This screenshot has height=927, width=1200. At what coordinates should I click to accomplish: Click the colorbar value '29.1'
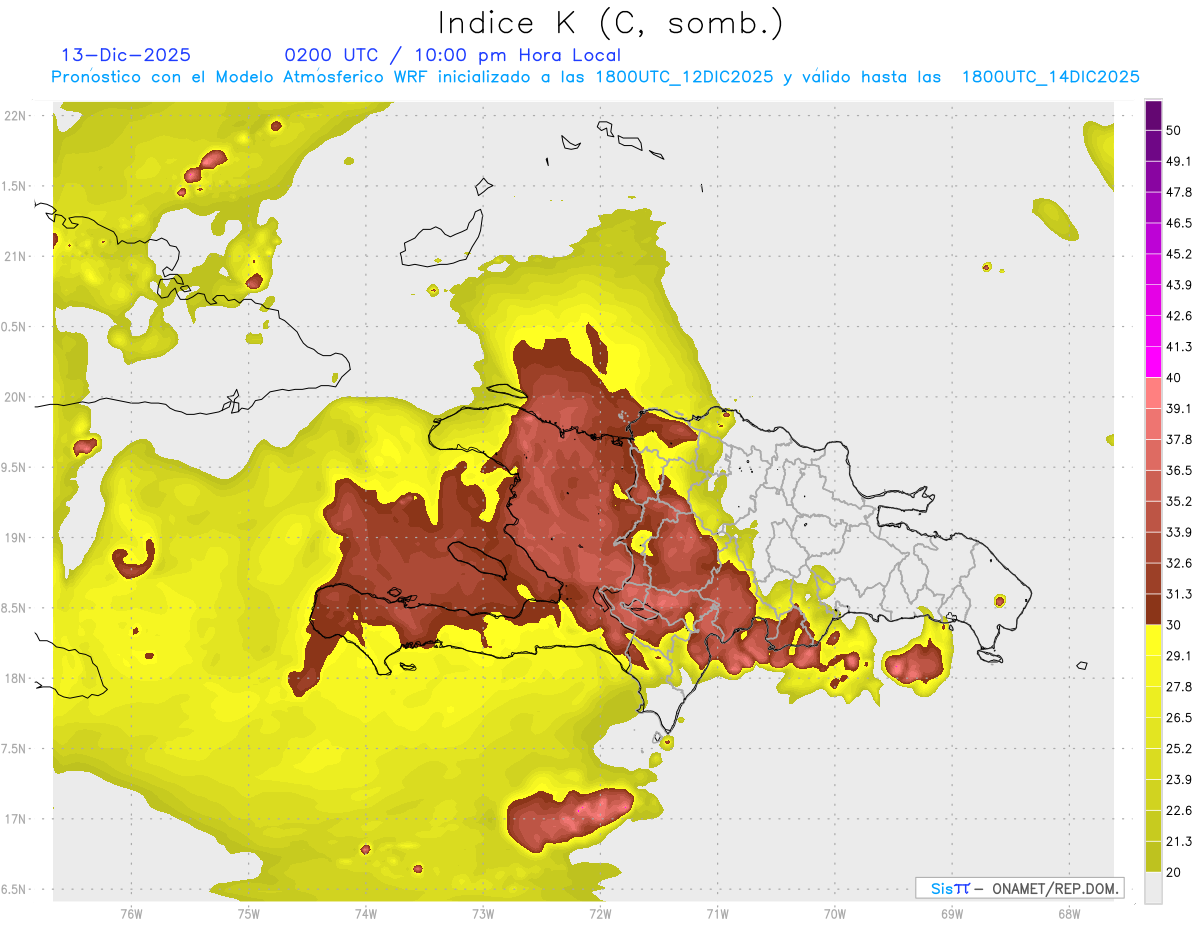pos(1179,656)
